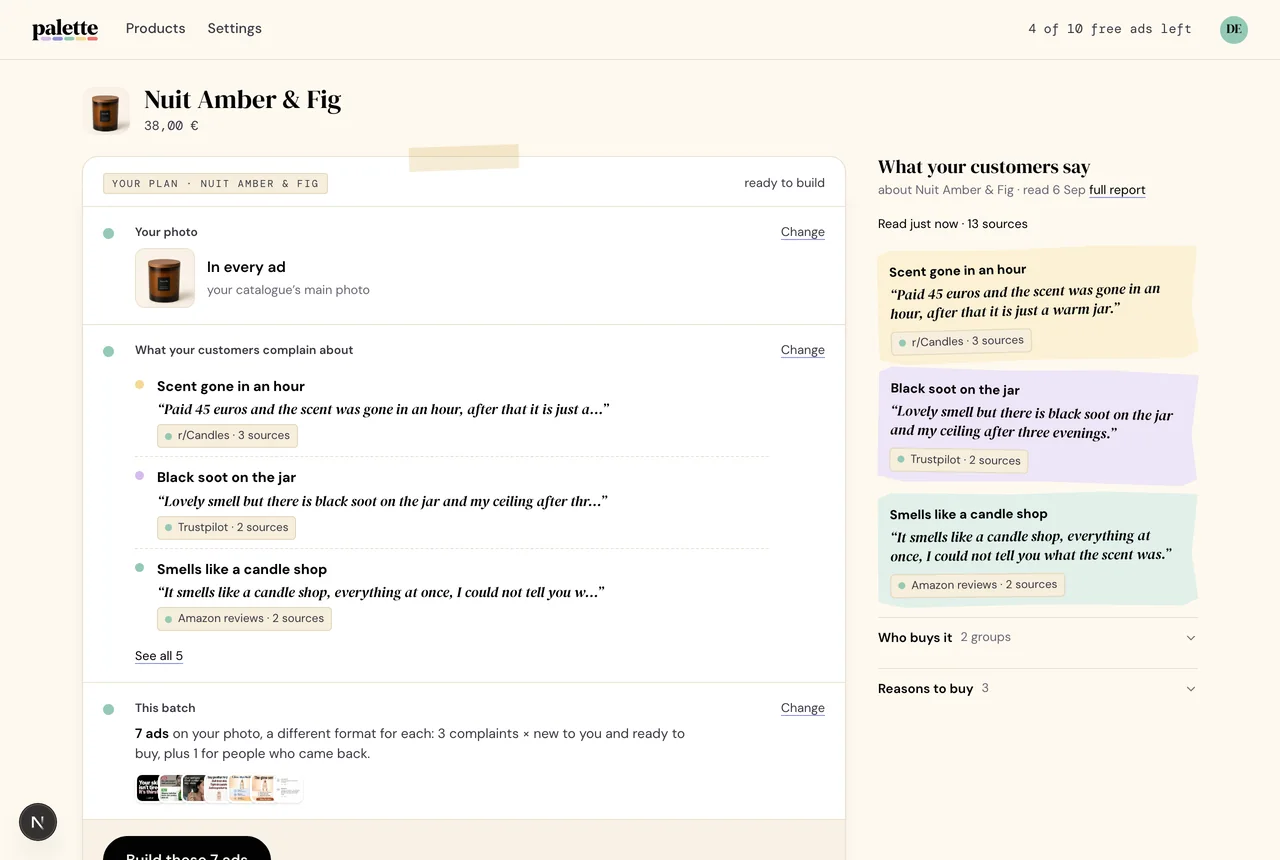
Task: Select the Smells like a candle shop complaint heading
Action: [x=242, y=569]
